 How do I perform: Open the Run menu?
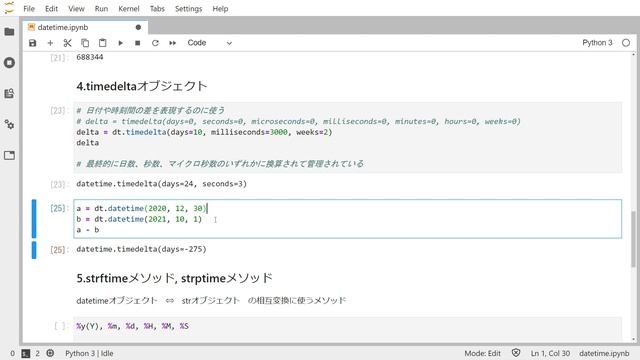coord(101,9)
